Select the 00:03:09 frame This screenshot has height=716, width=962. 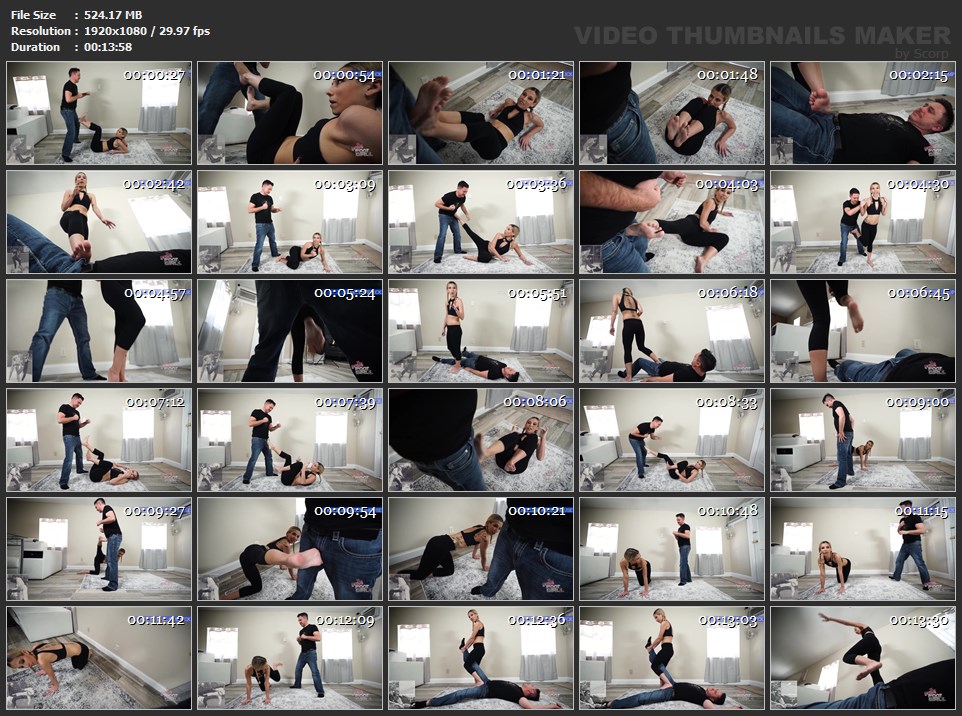tap(290, 222)
